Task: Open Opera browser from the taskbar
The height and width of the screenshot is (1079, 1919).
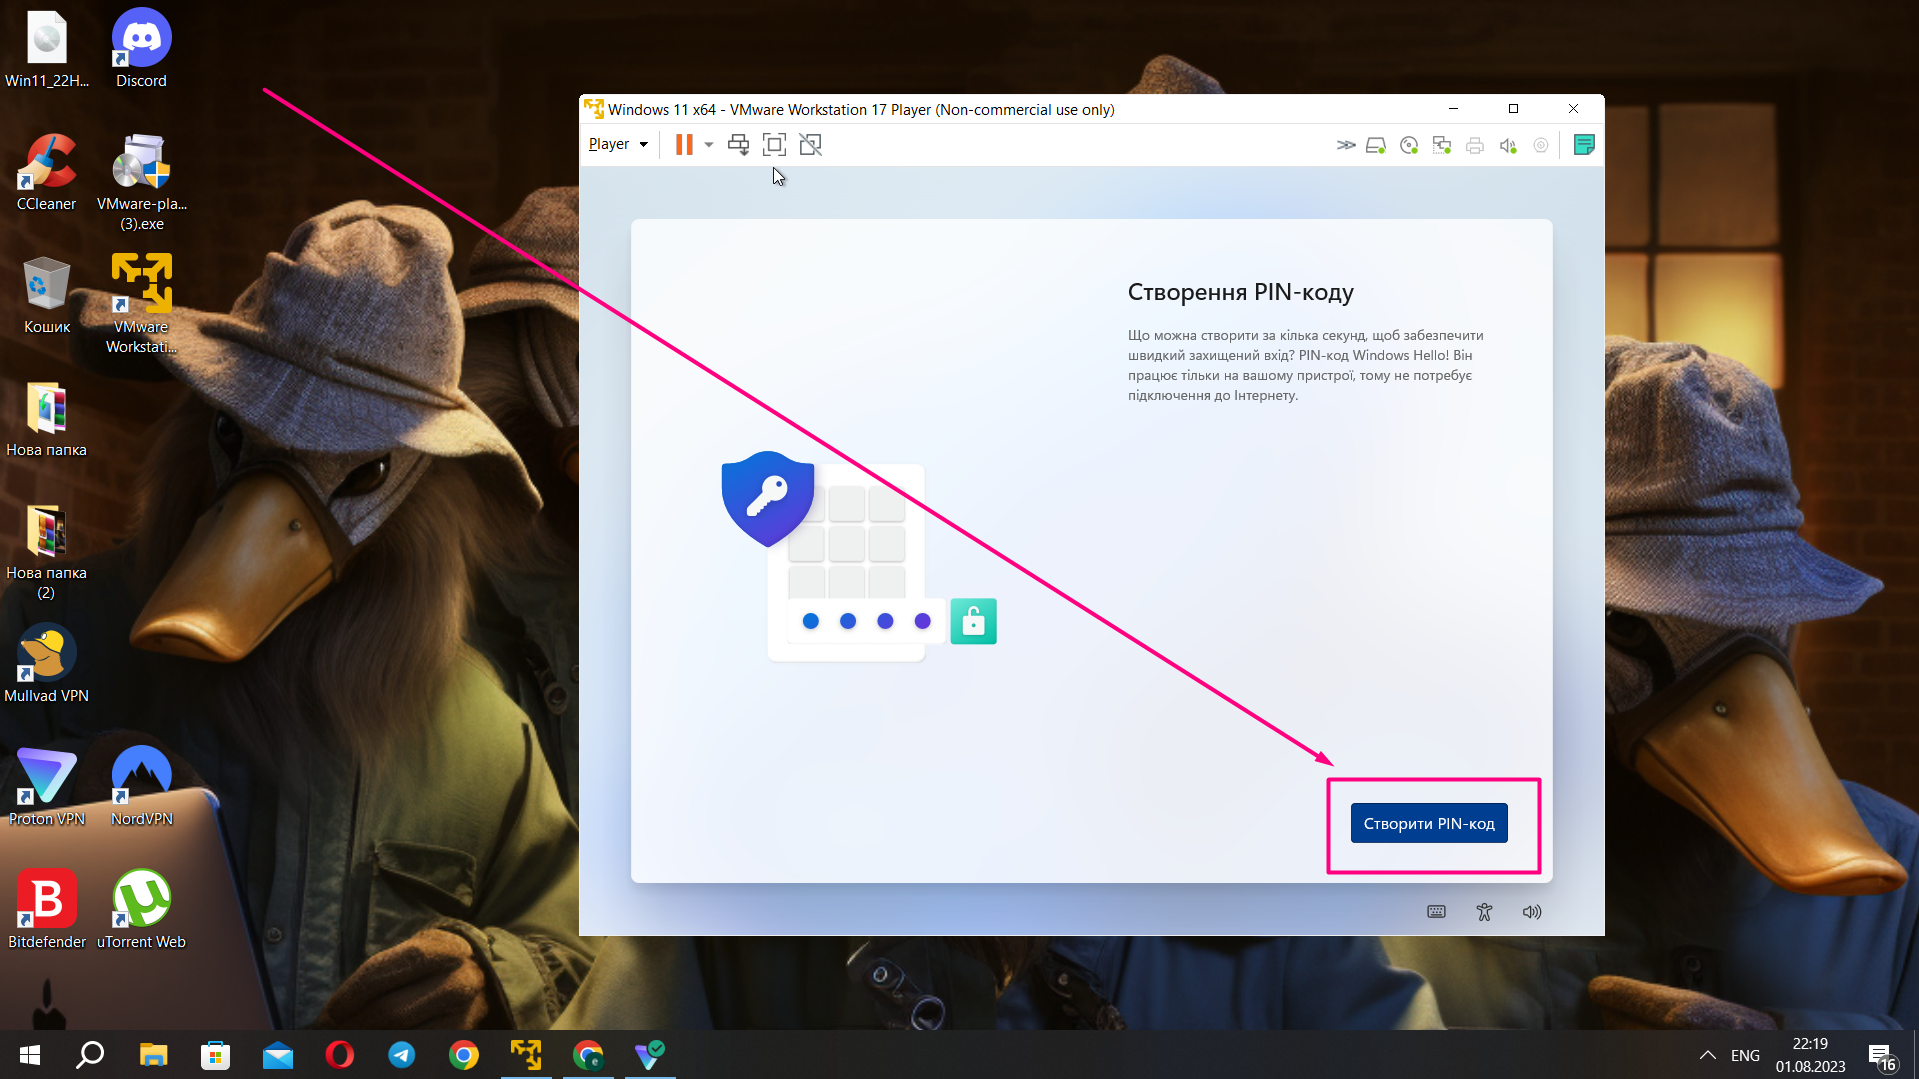Action: 340,1055
